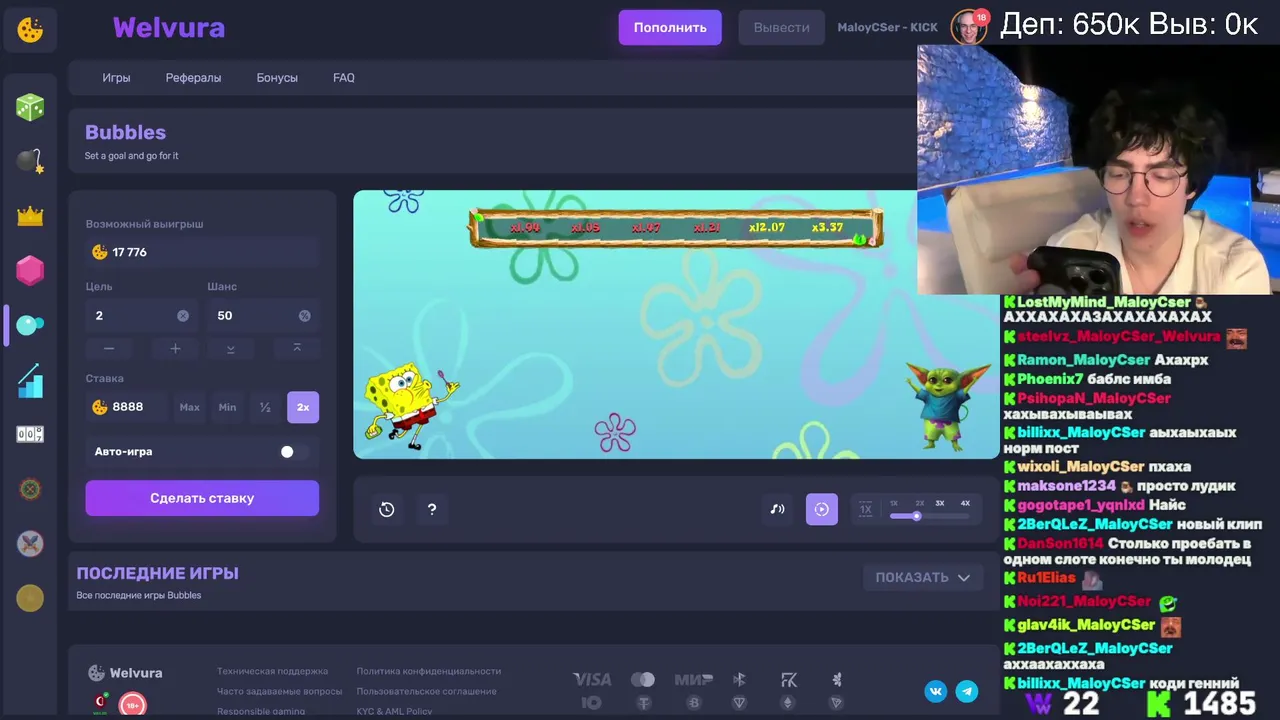The height and width of the screenshot is (720, 1280).
Task: Click the x3.37 multiplier on the wooden bar
Action: pyautogui.click(x=827, y=228)
